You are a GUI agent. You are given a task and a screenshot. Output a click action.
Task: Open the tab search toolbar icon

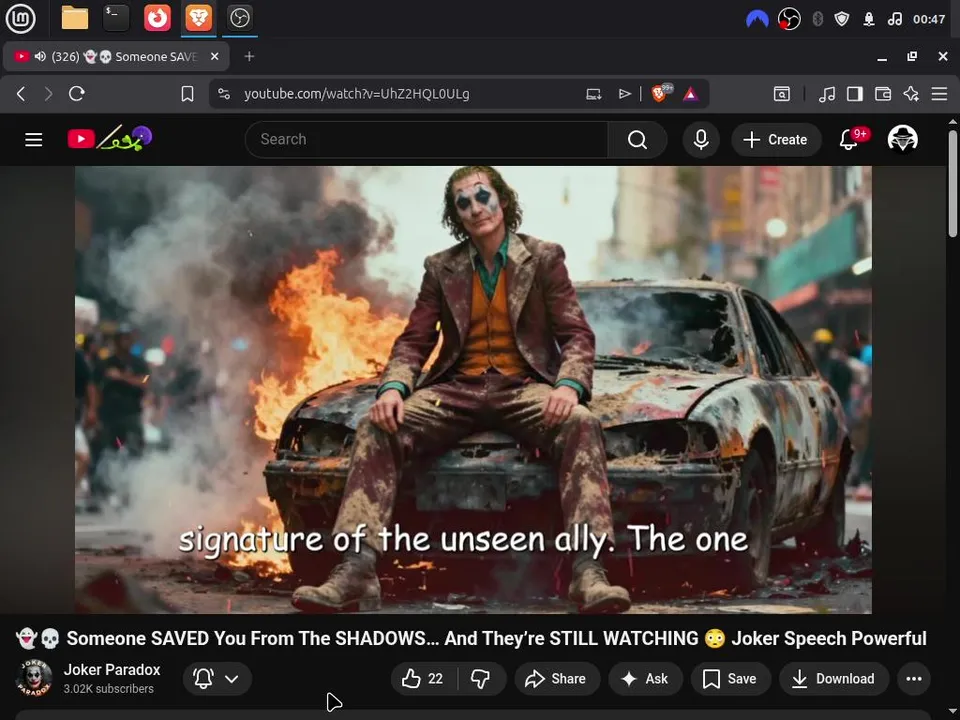782,94
